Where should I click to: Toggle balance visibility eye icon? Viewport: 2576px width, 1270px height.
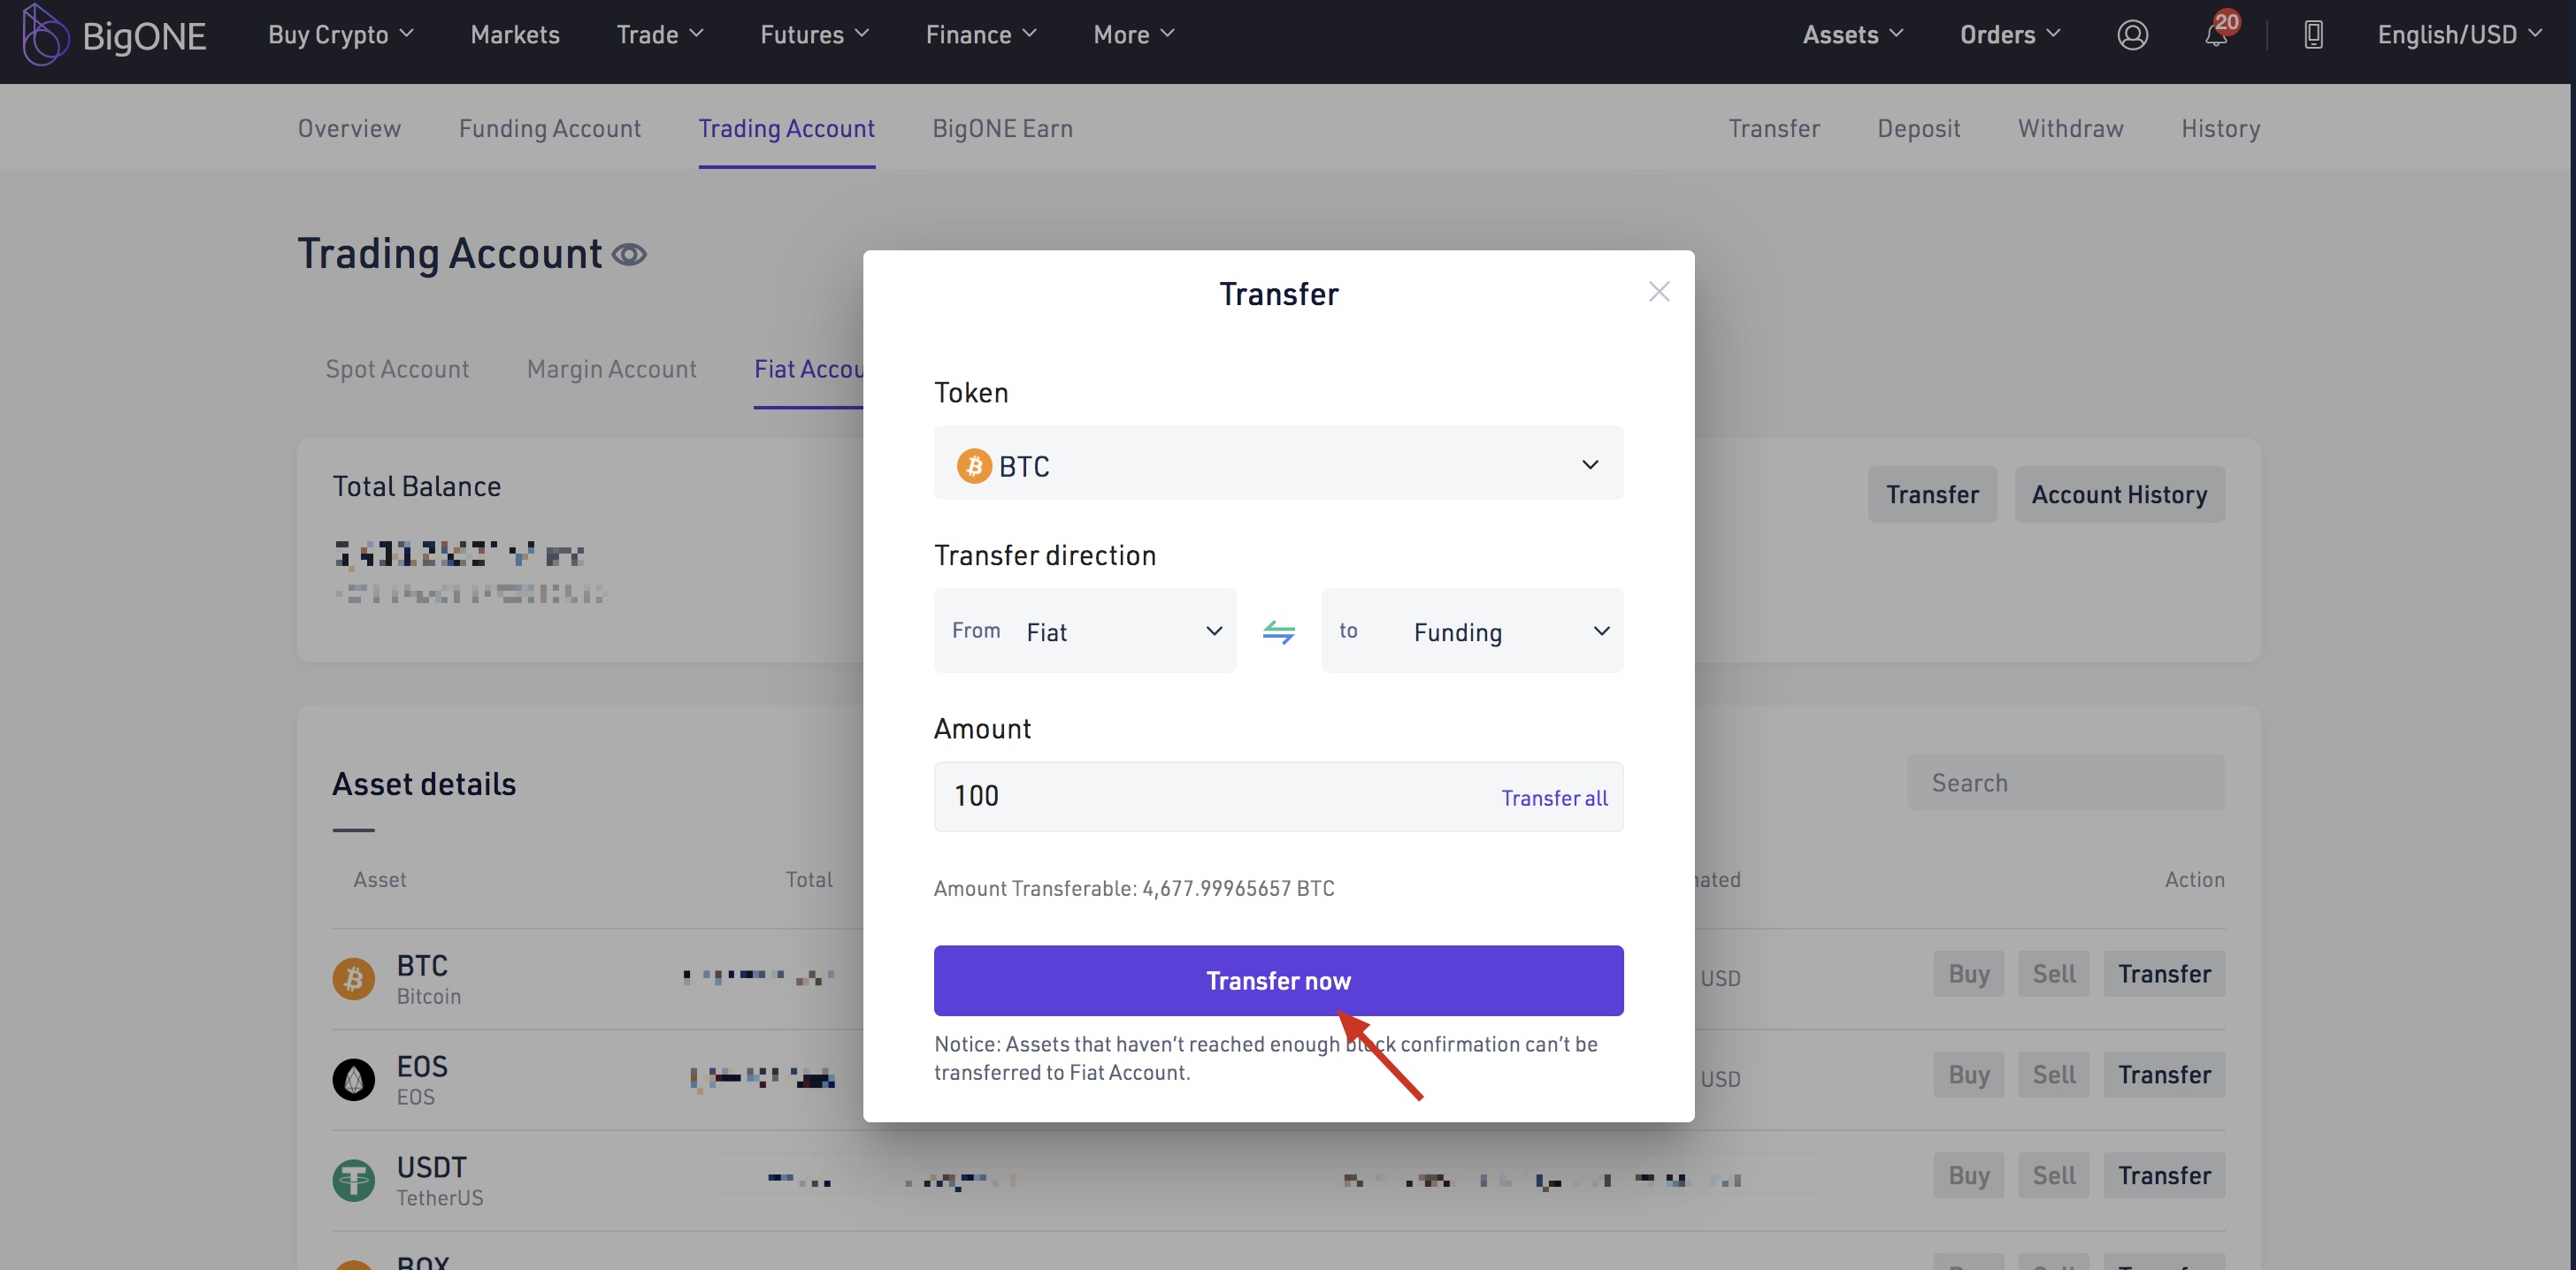click(x=629, y=255)
